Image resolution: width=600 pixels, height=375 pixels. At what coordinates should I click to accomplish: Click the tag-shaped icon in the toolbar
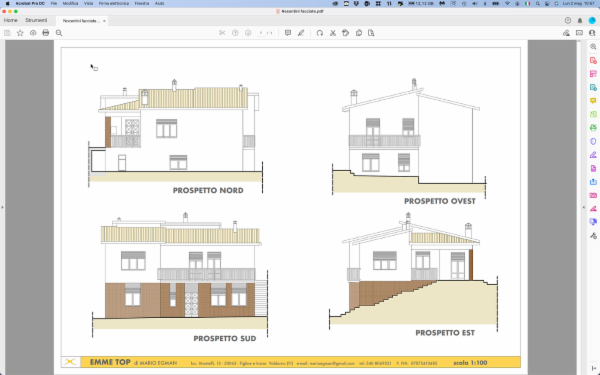click(x=346, y=33)
